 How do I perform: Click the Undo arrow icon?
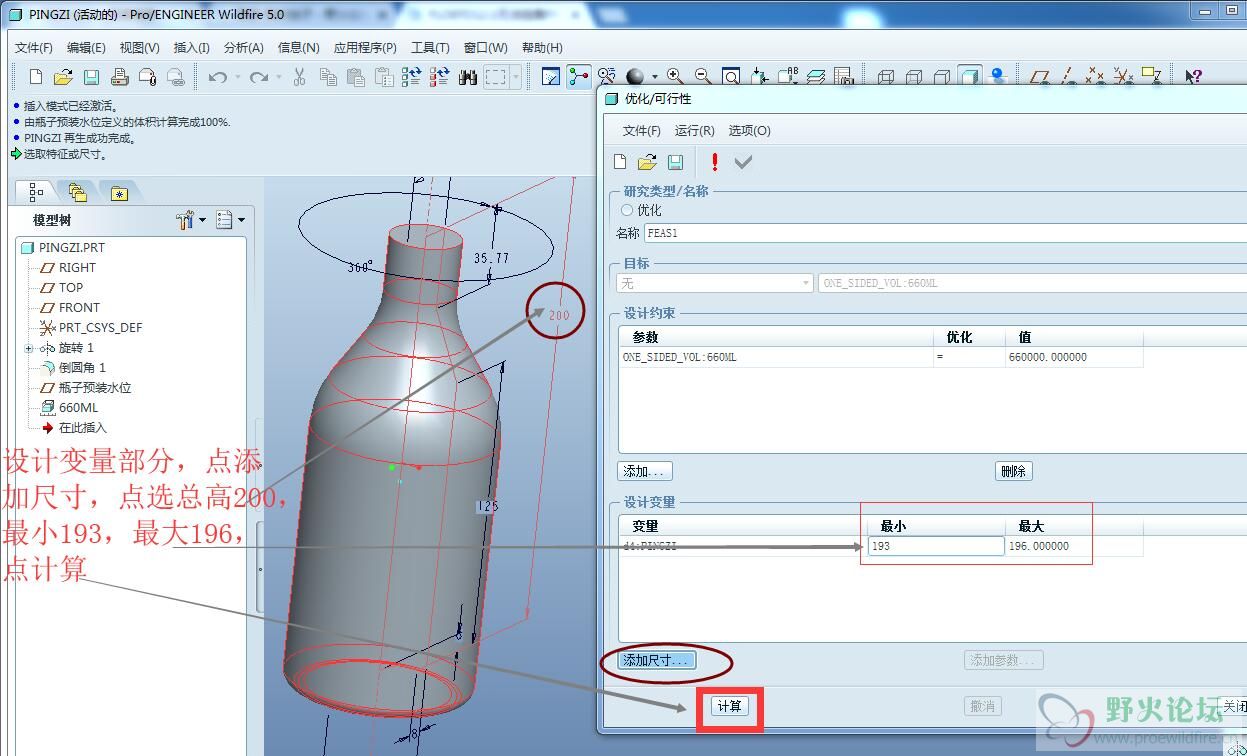tap(217, 77)
